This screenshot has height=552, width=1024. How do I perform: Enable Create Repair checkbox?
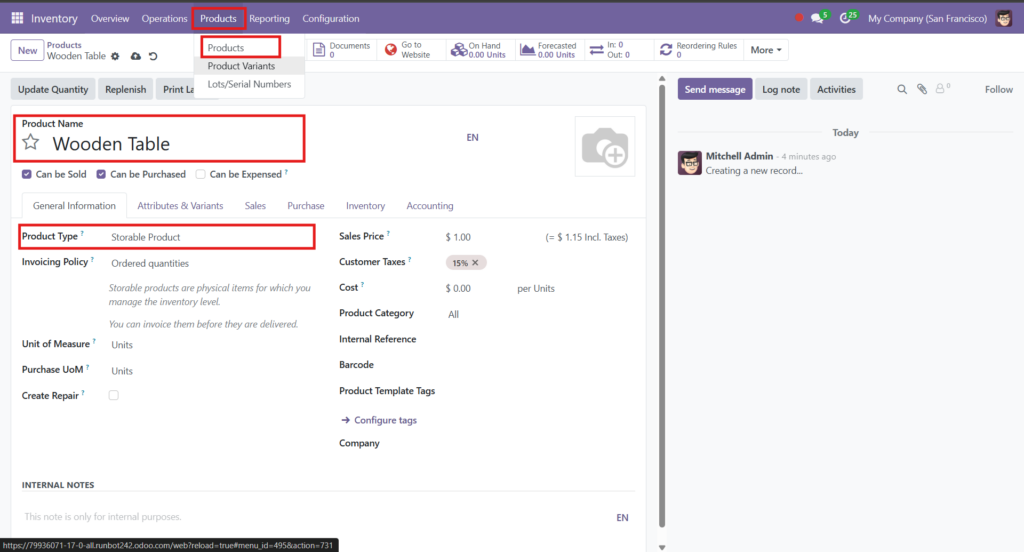coord(114,395)
